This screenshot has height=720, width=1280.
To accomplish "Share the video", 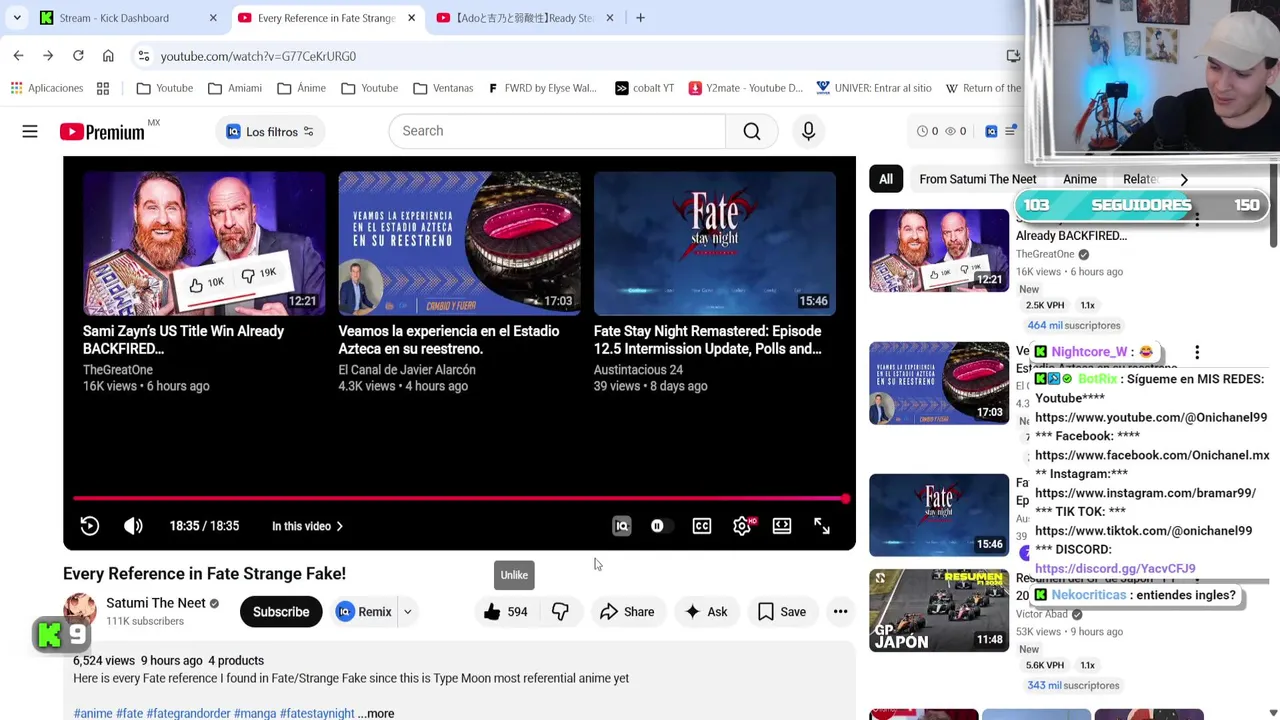I will (x=627, y=612).
